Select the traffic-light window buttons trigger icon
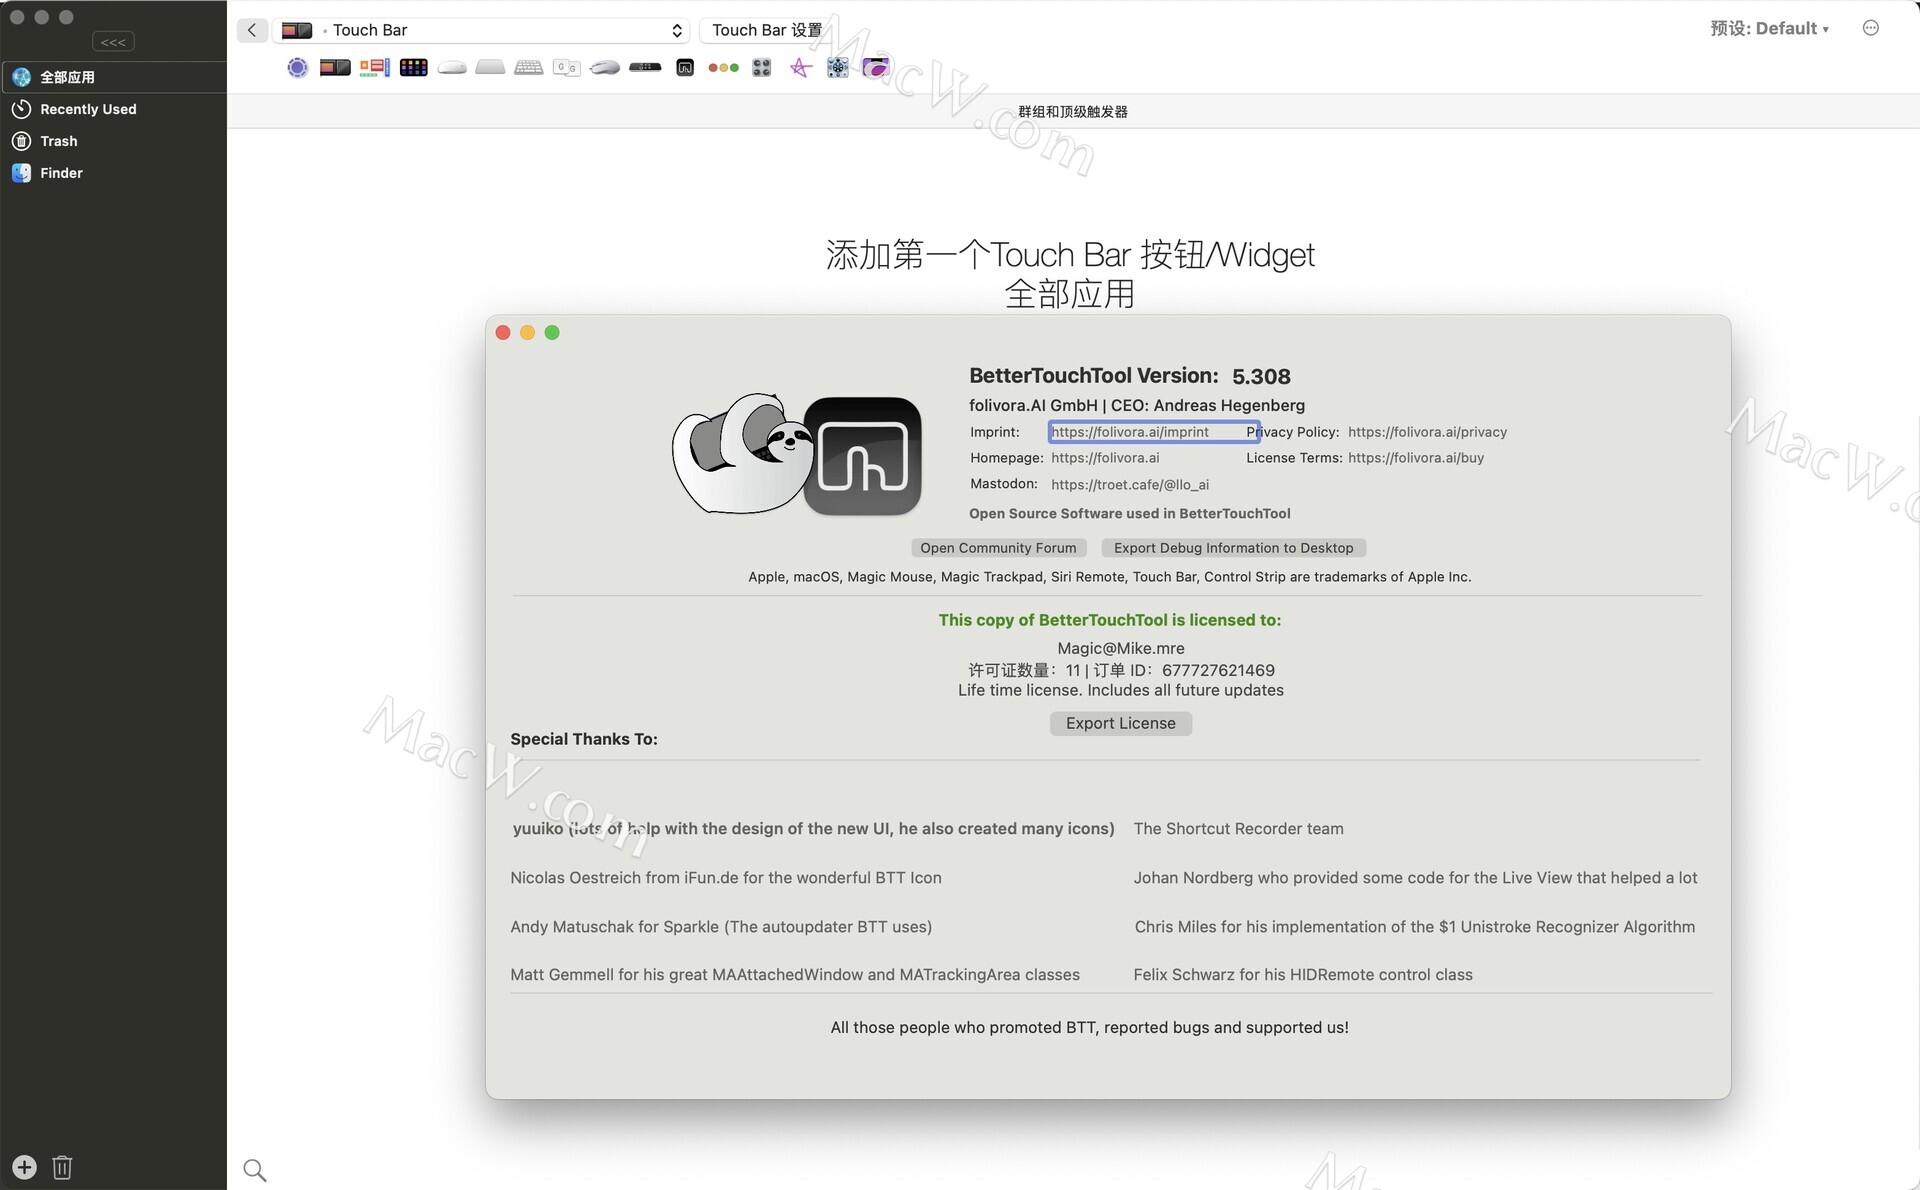 point(723,67)
